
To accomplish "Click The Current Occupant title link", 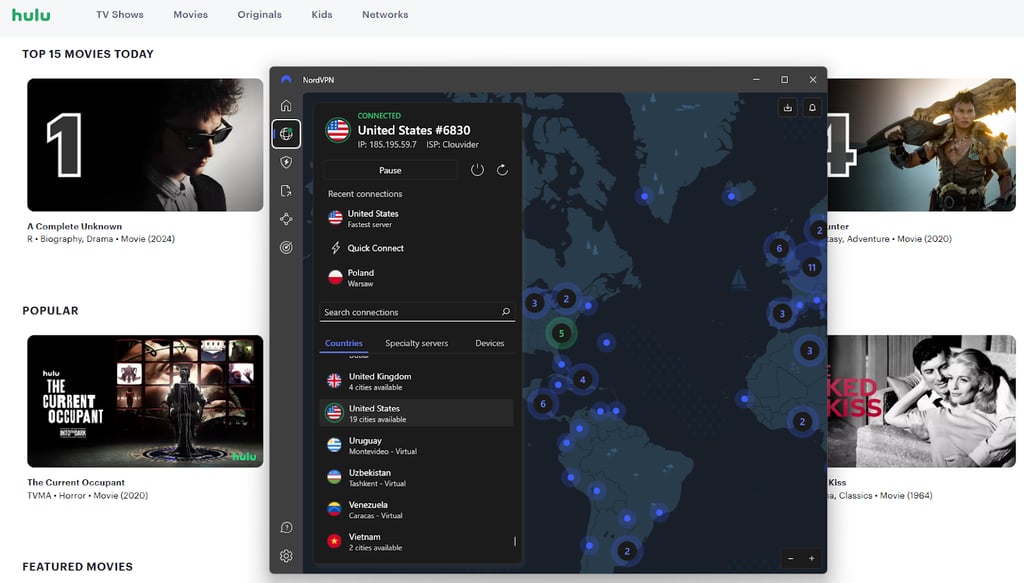I will [76, 482].
